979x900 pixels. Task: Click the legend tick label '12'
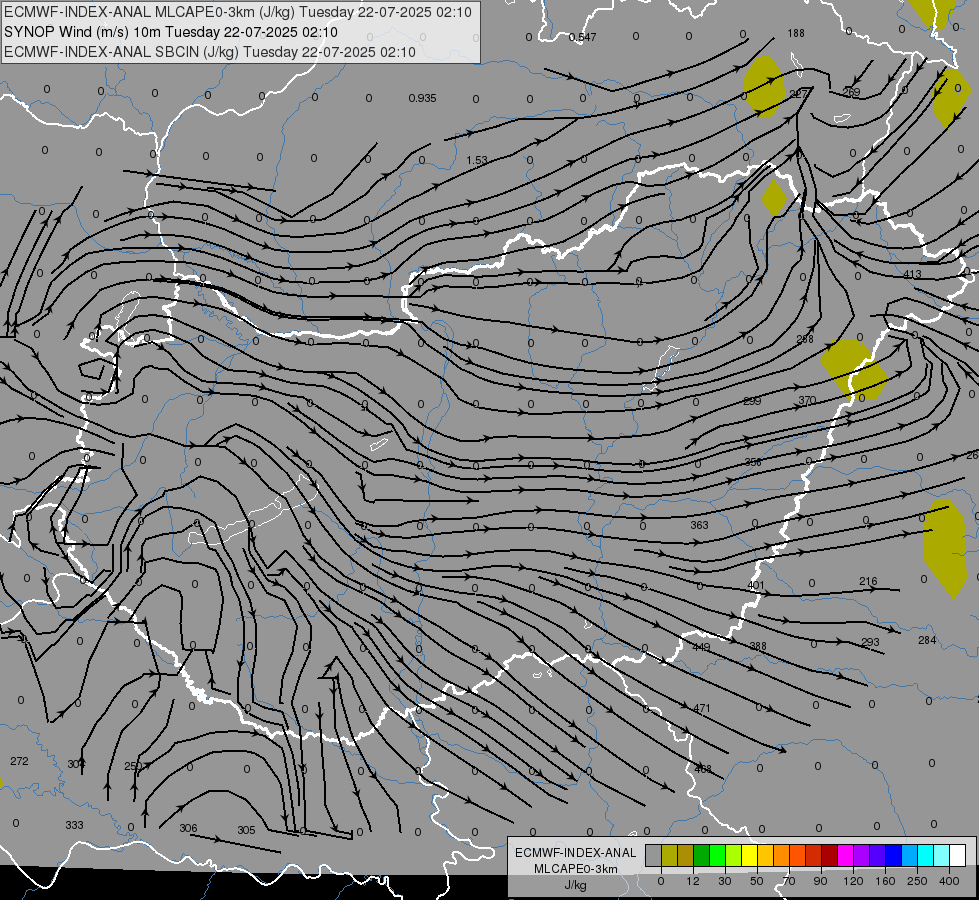(x=692, y=881)
